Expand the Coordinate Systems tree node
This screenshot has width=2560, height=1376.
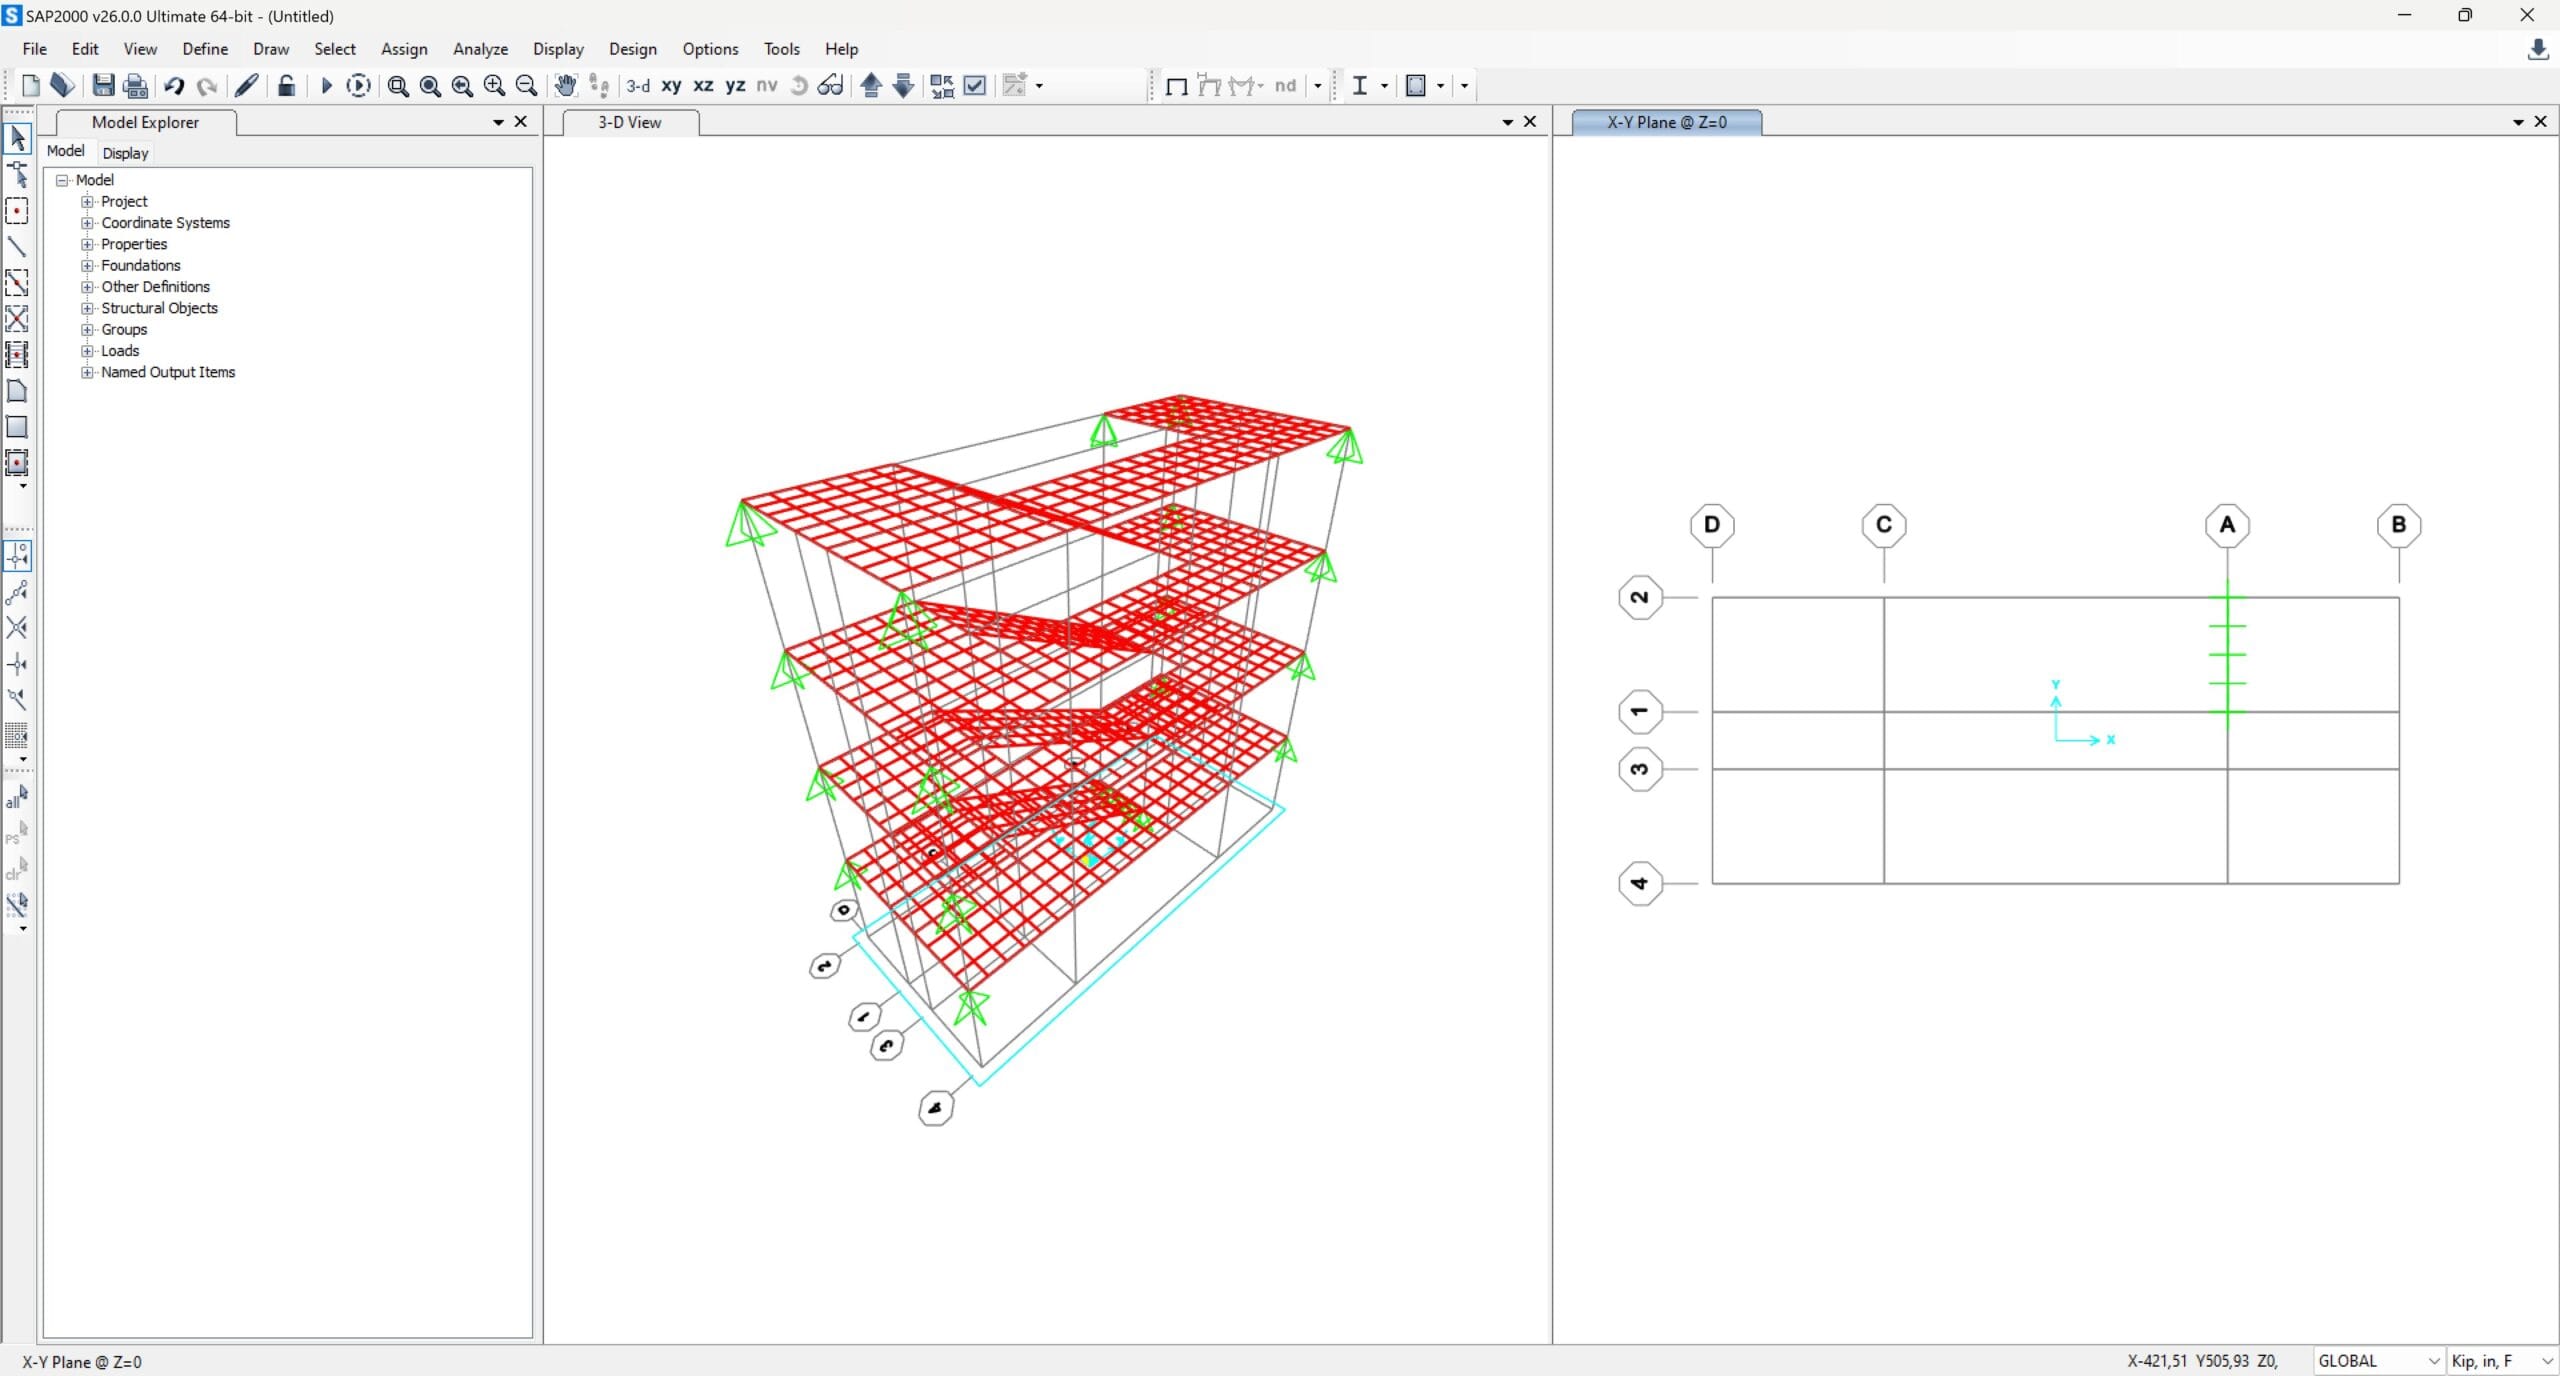[x=87, y=223]
